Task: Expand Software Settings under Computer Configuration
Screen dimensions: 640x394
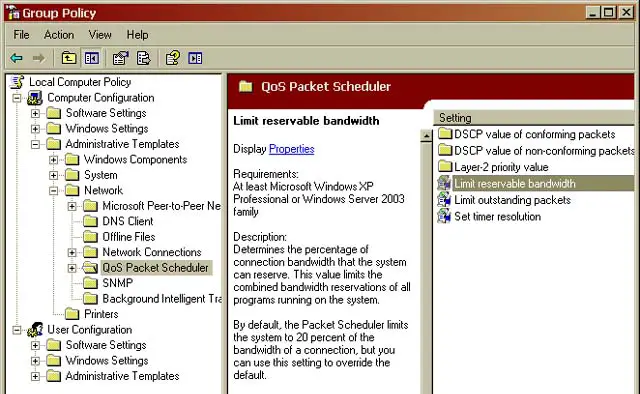Action: click(x=36, y=114)
